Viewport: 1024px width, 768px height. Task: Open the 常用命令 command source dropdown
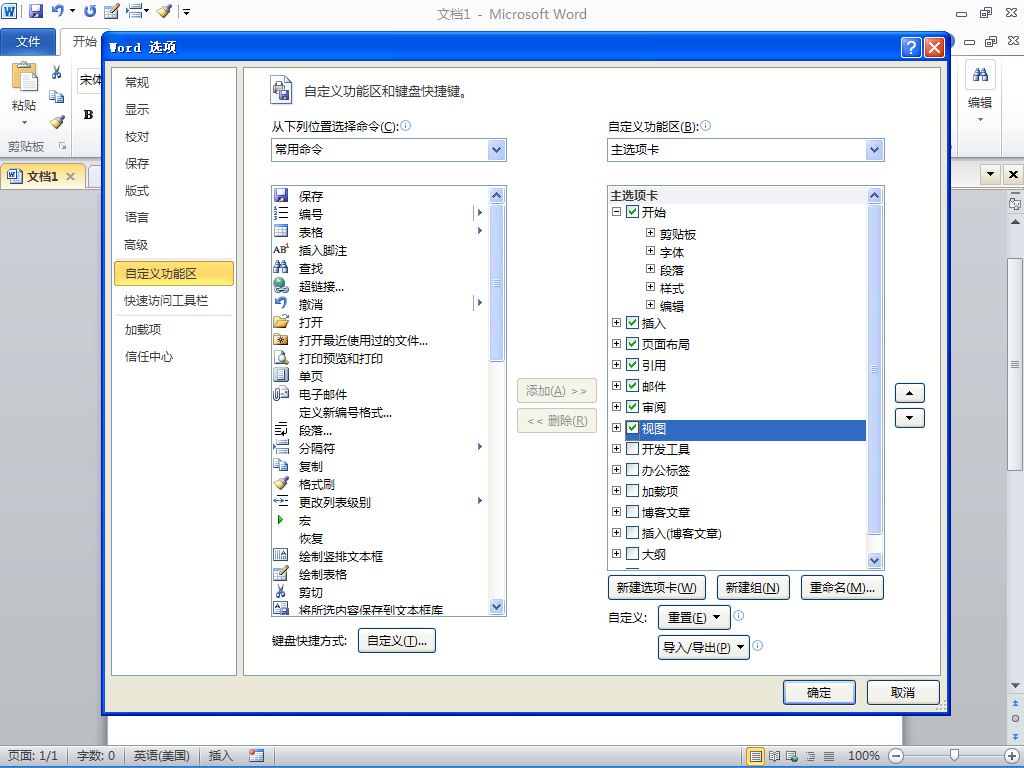click(x=496, y=150)
